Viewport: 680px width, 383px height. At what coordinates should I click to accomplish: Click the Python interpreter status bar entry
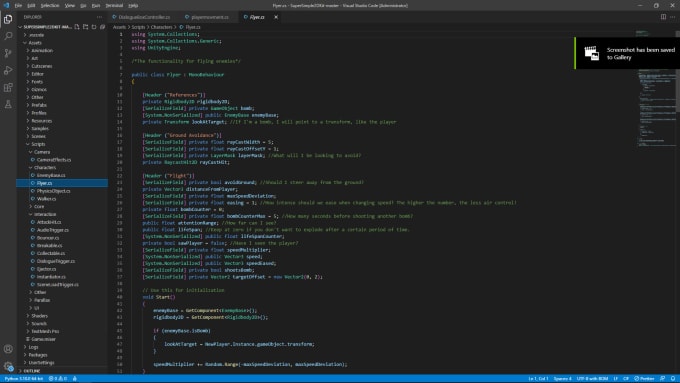[24, 379]
